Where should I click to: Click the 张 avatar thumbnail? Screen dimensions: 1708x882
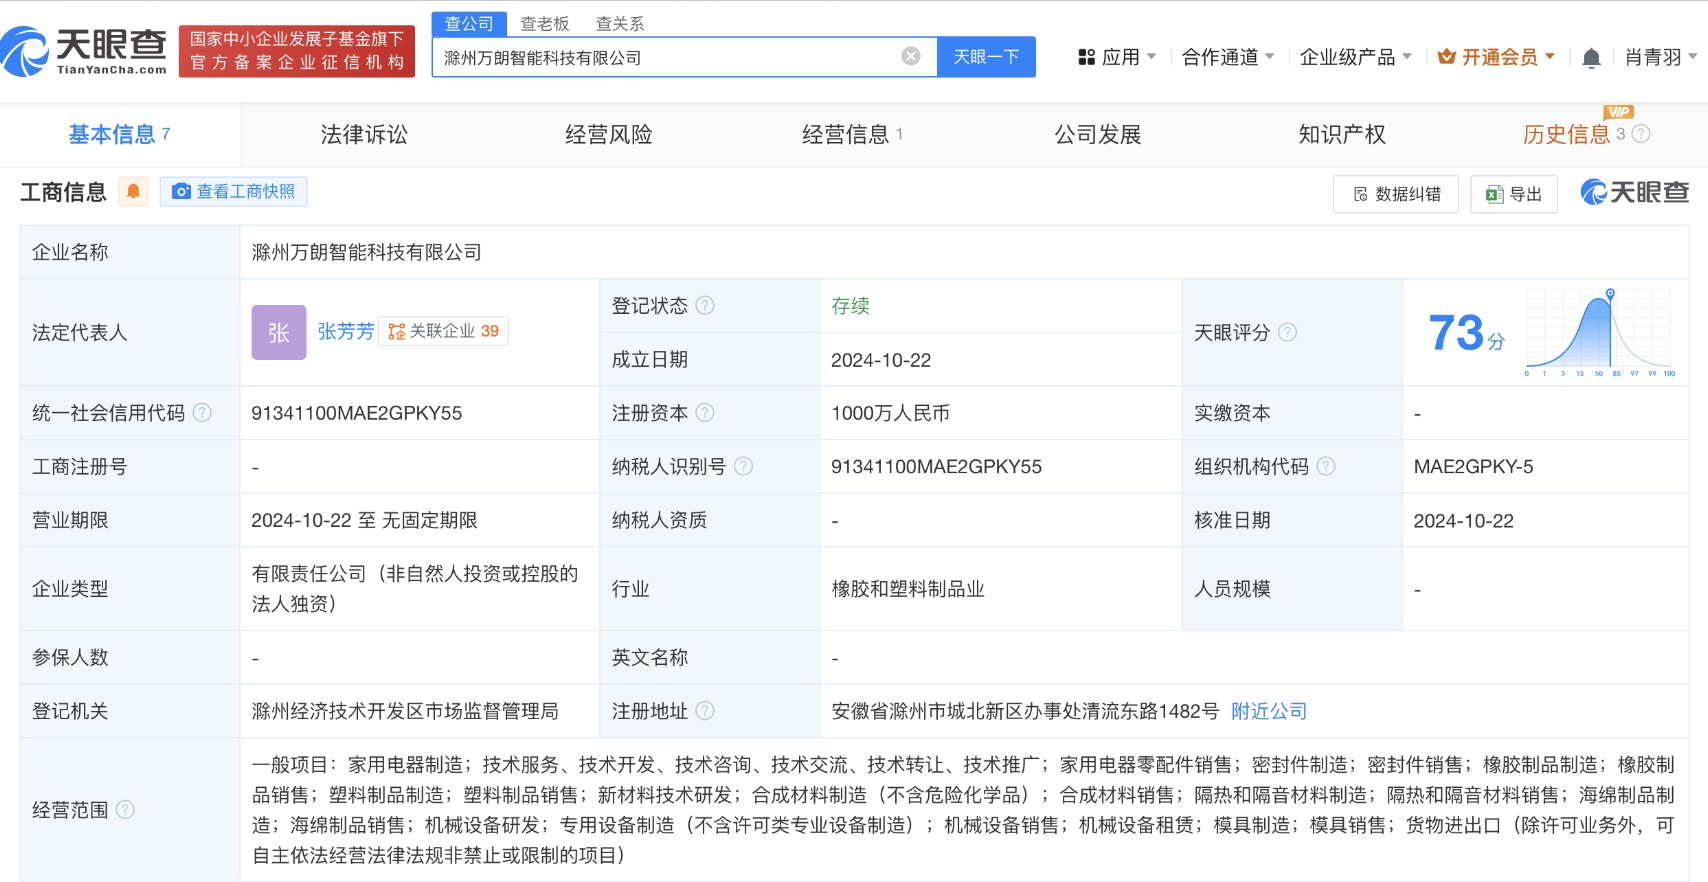[x=278, y=332]
